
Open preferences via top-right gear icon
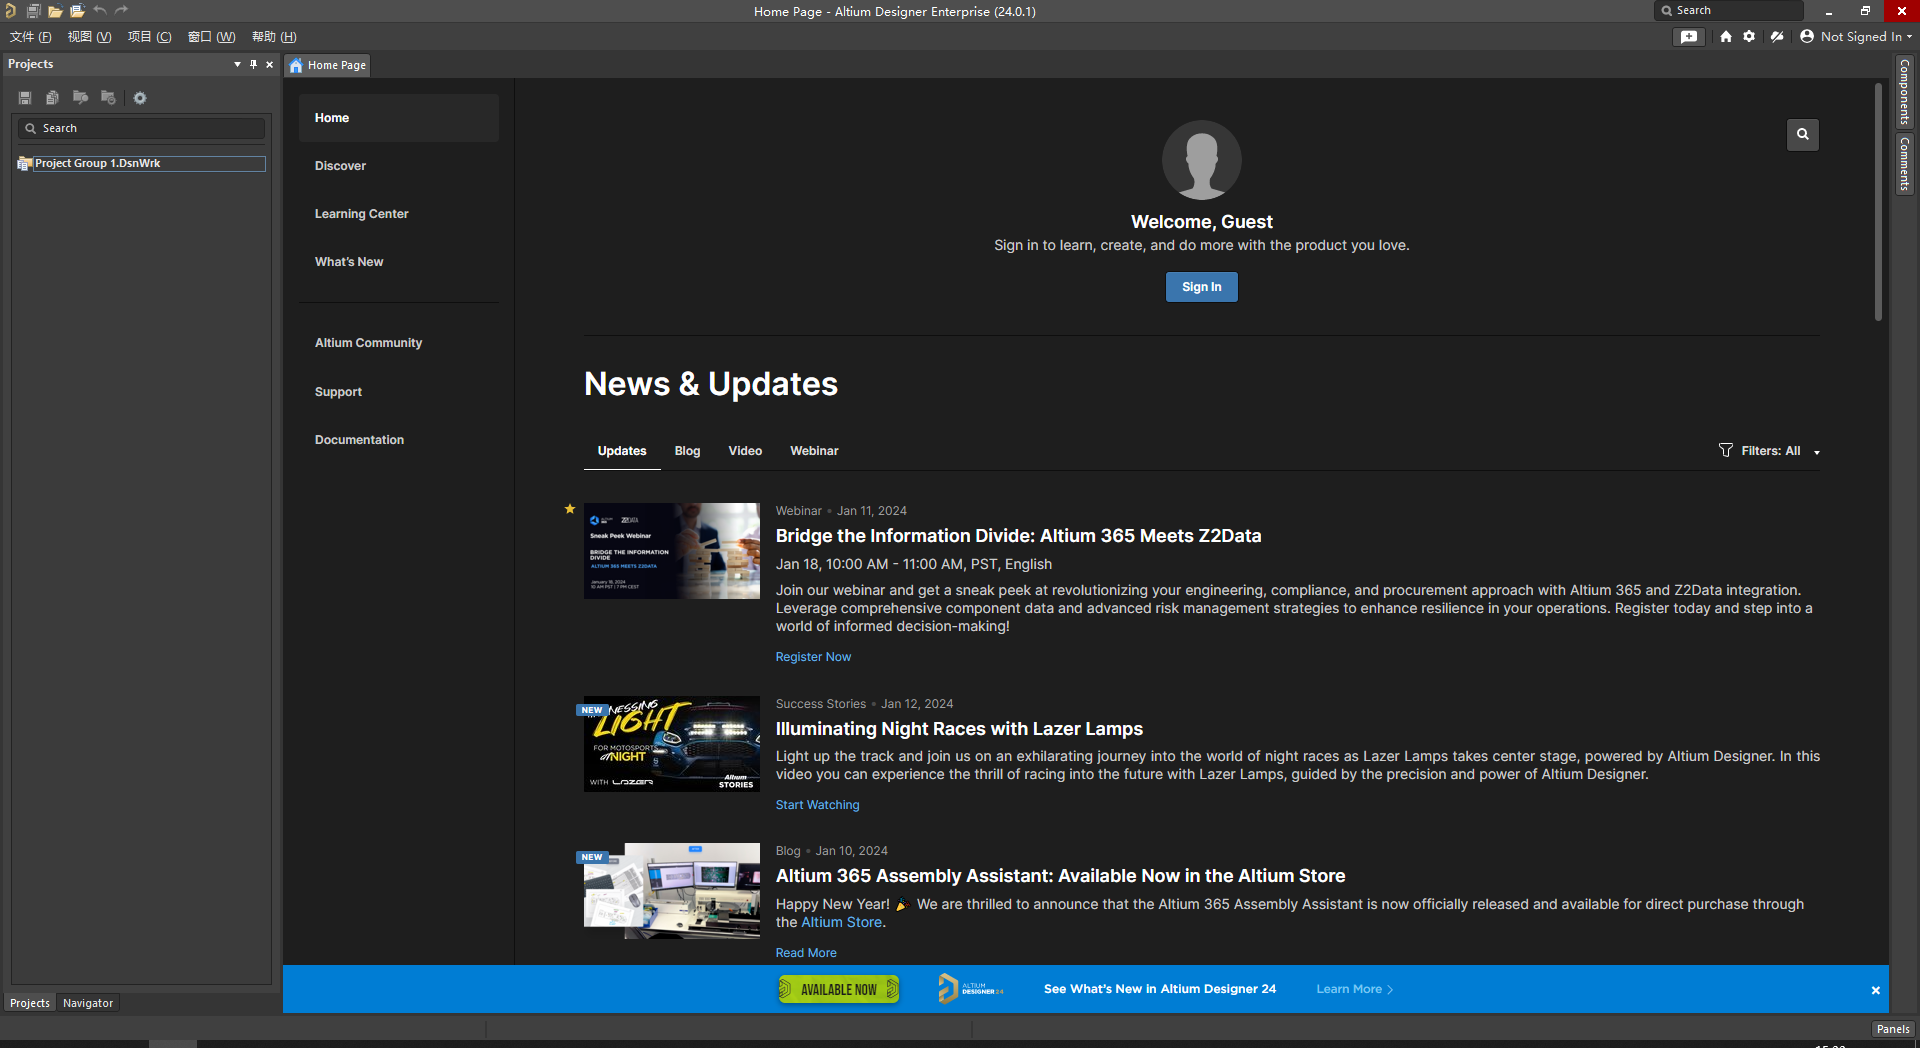(x=1749, y=37)
